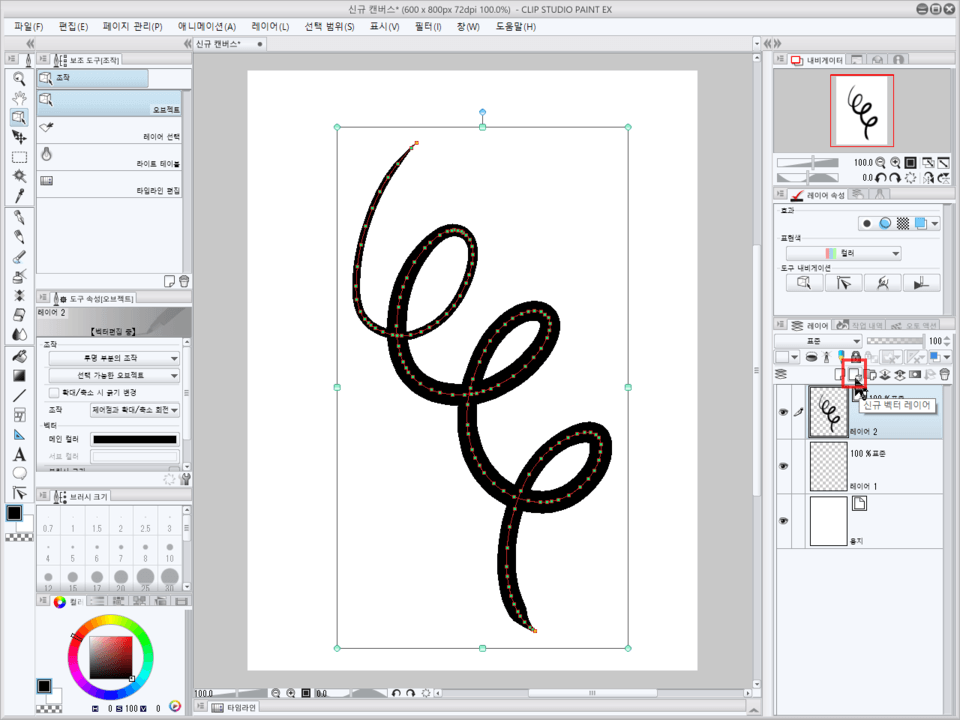Toggle border effect in layer property
The width and height of the screenshot is (960, 720).
pos(866,223)
